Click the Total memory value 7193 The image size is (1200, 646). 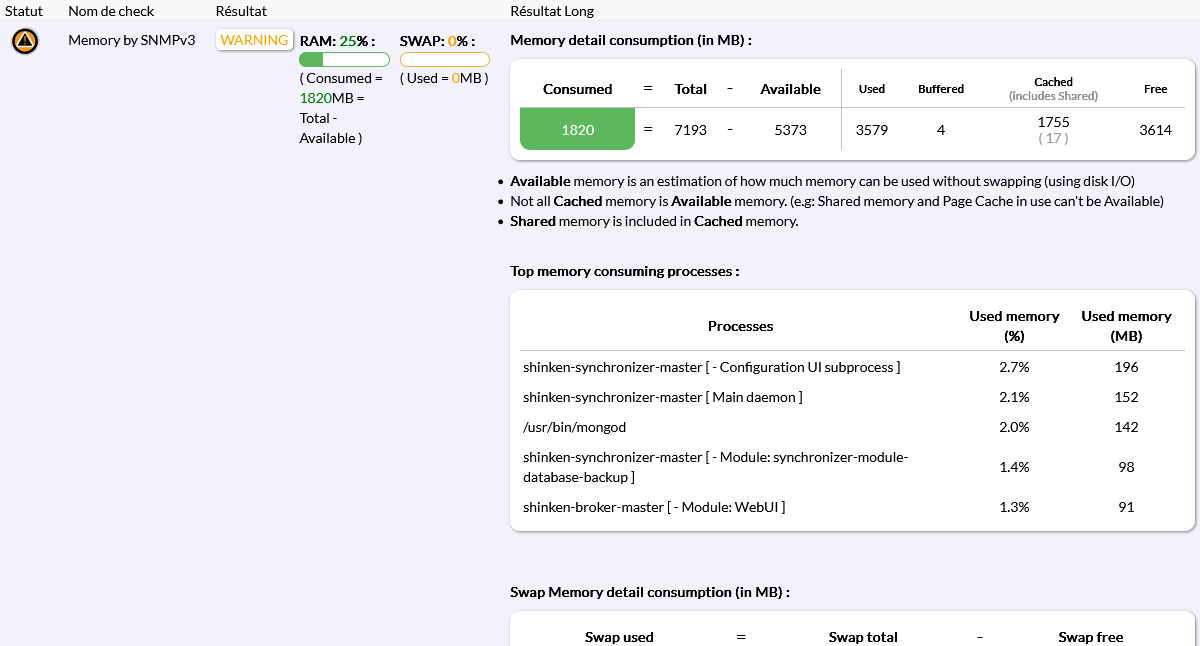pyautogui.click(x=690, y=130)
